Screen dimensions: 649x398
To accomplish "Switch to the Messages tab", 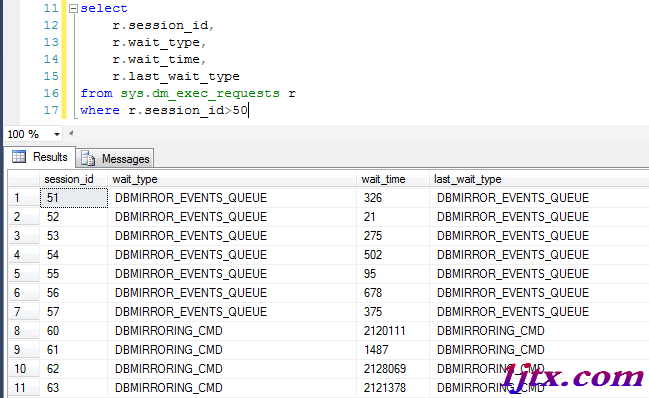I will tap(115, 158).
